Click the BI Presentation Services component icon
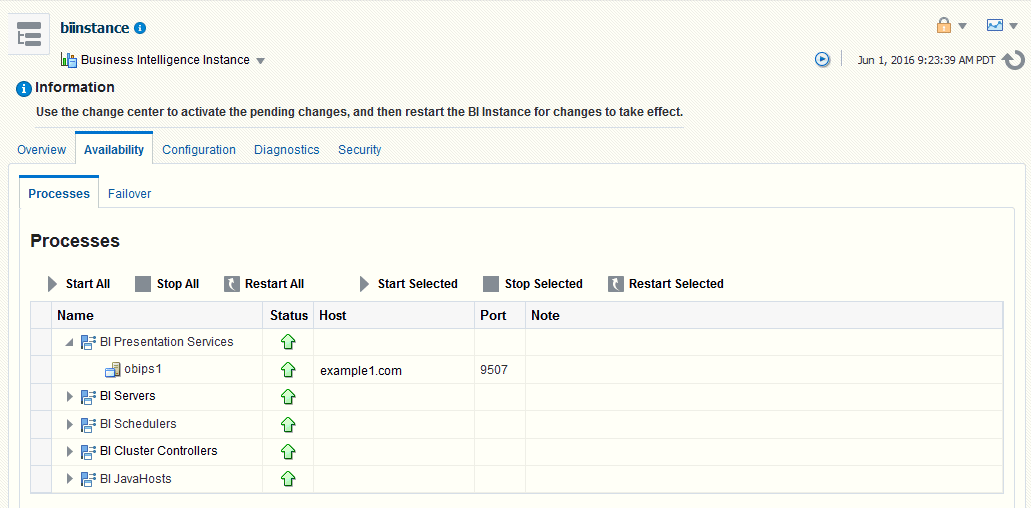The height and width of the screenshot is (508, 1031). (x=88, y=342)
